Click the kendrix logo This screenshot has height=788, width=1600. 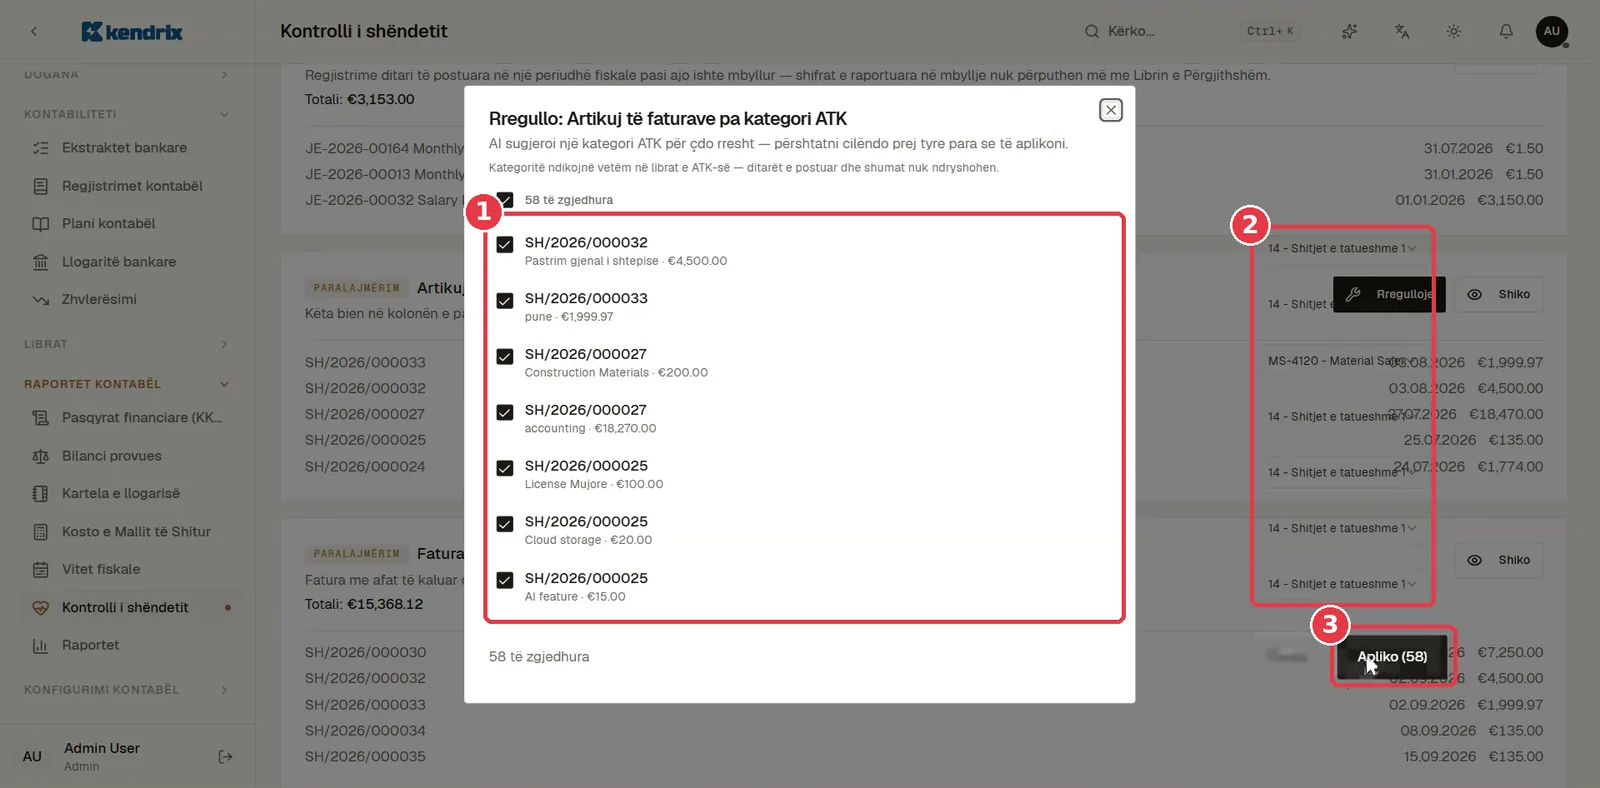[x=132, y=32]
